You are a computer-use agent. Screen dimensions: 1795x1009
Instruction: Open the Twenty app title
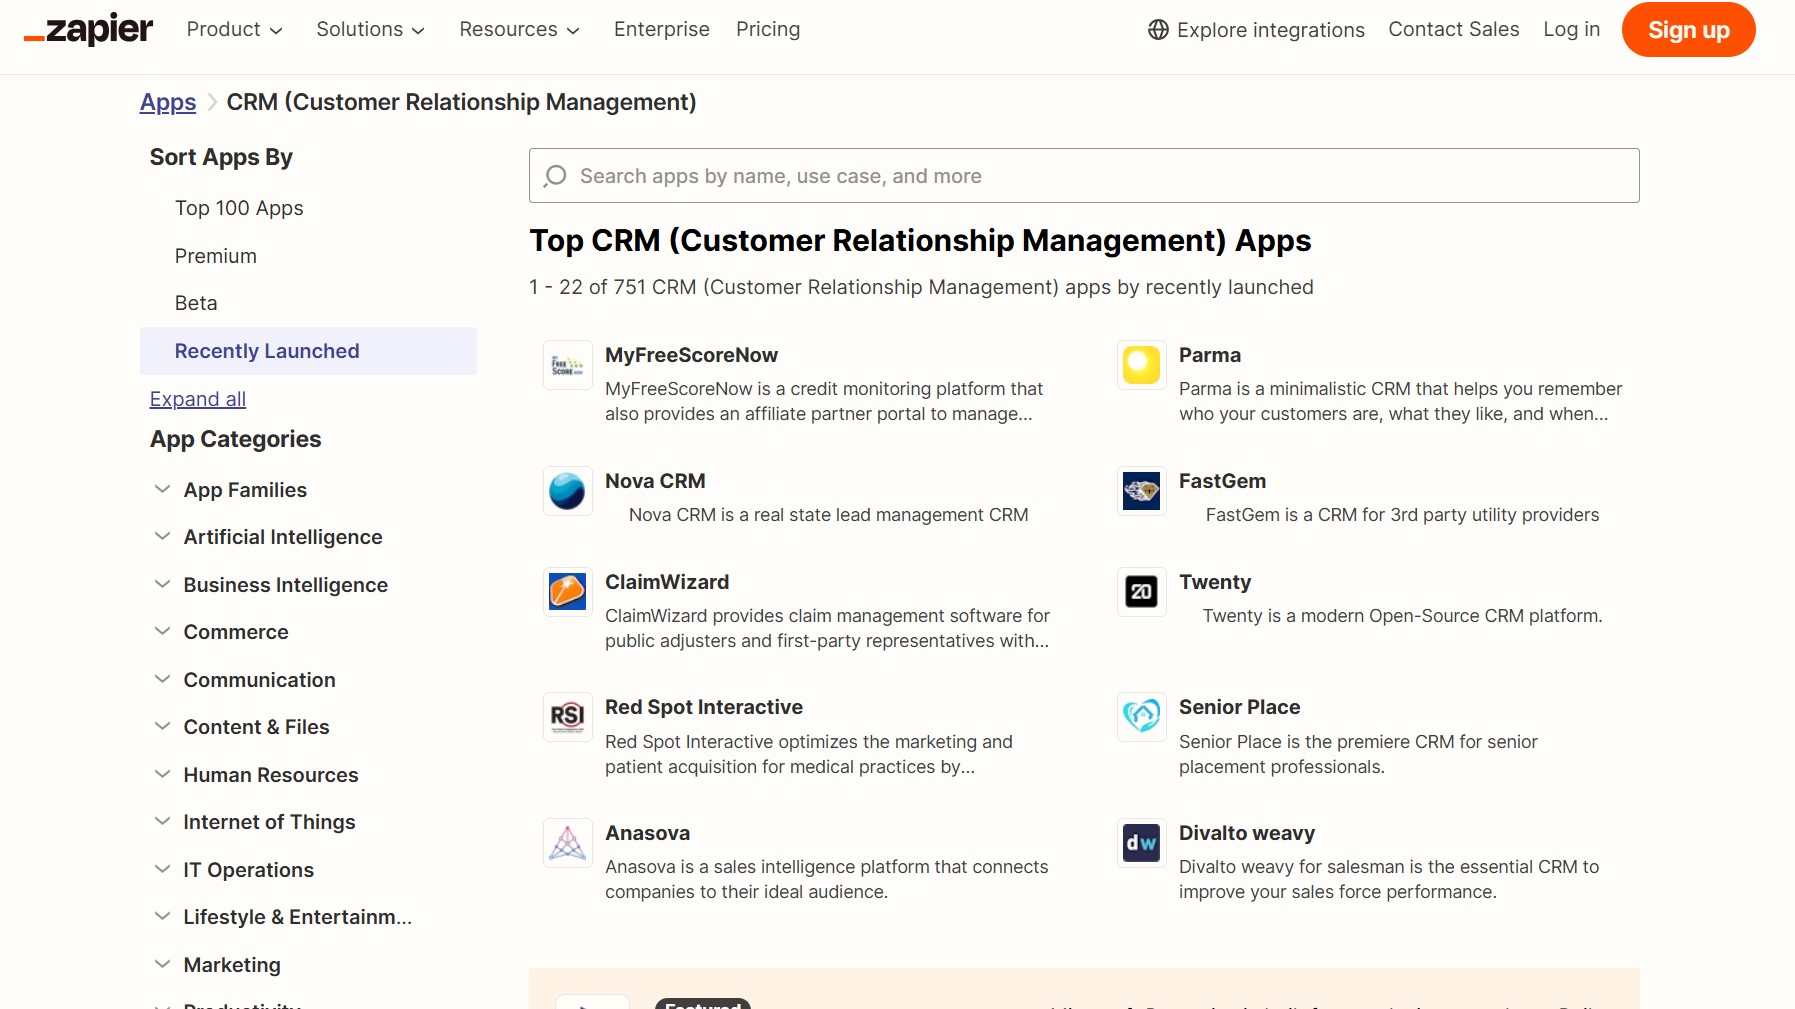point(1215,582)
